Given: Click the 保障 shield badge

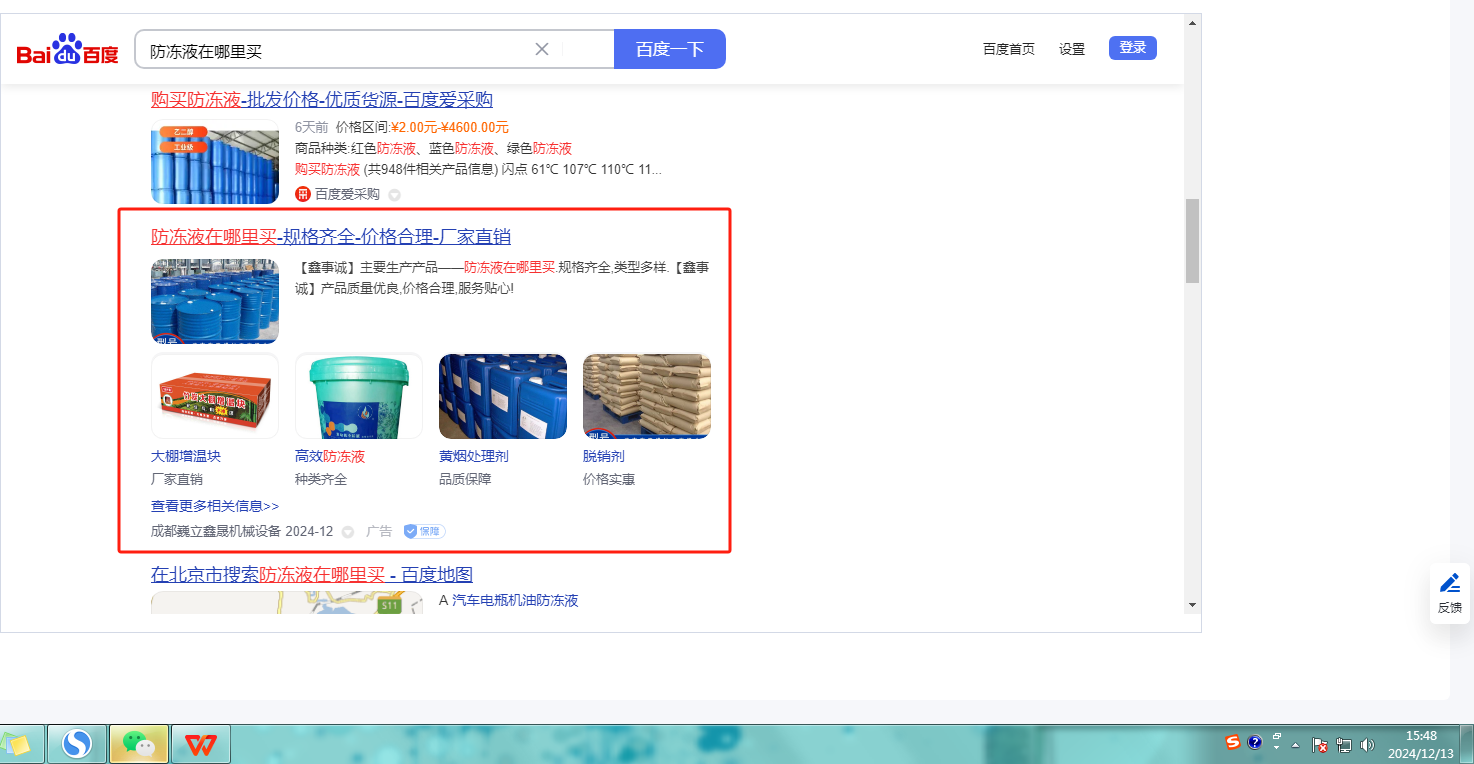Looking at the screenshot, I should tap(425, 532).
